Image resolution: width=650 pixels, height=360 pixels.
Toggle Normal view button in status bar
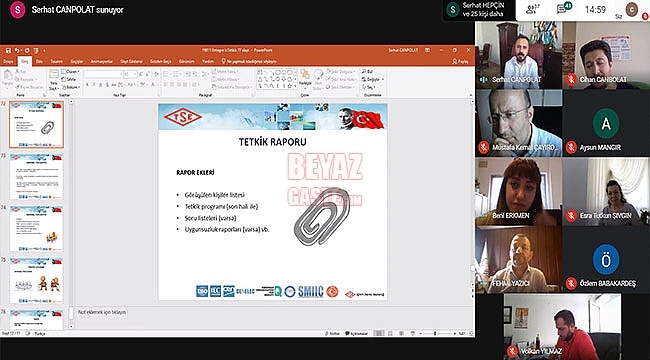(x=379, y=333)
